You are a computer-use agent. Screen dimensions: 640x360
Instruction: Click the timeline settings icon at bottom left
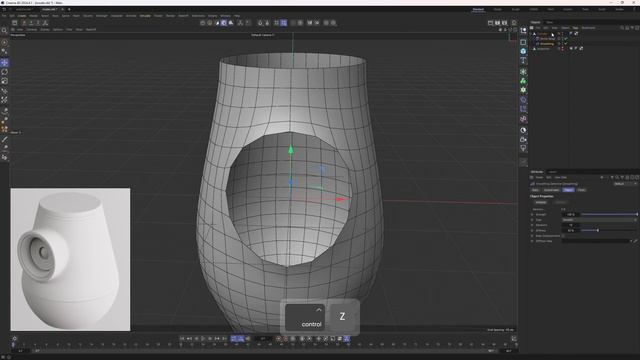(x=15, y=338)
